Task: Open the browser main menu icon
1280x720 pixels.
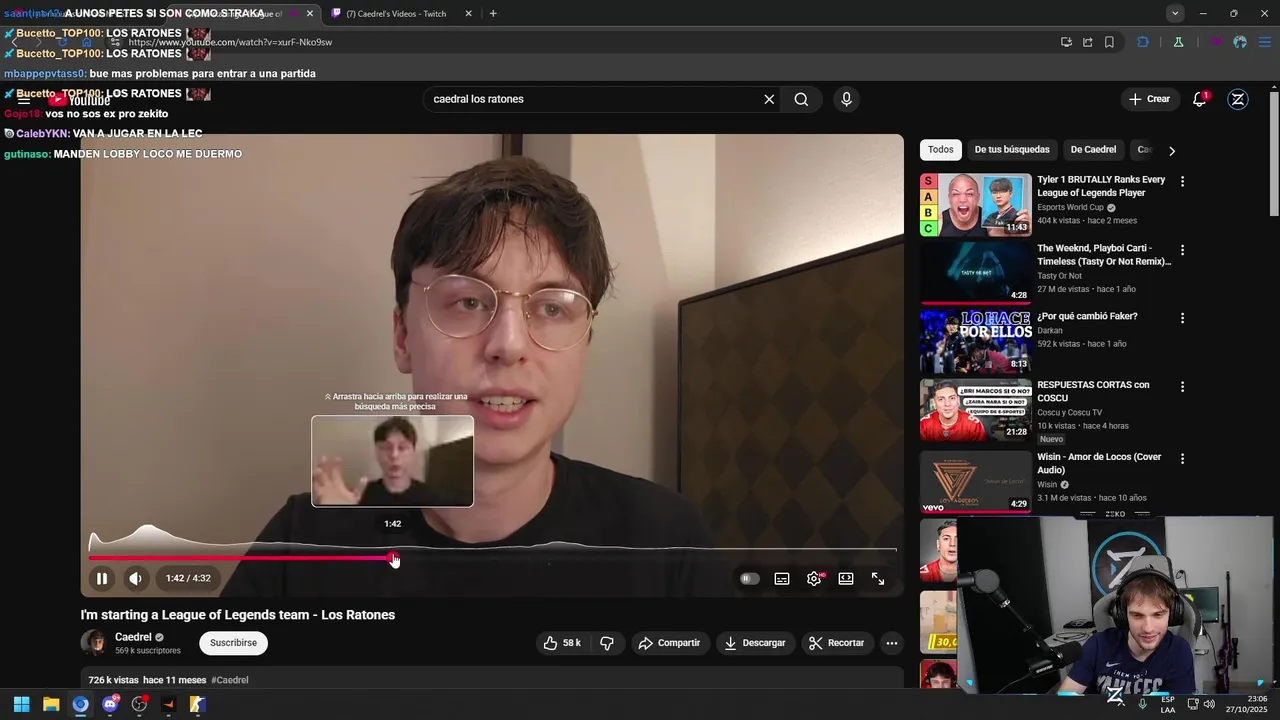Action: coord(1264,42)
